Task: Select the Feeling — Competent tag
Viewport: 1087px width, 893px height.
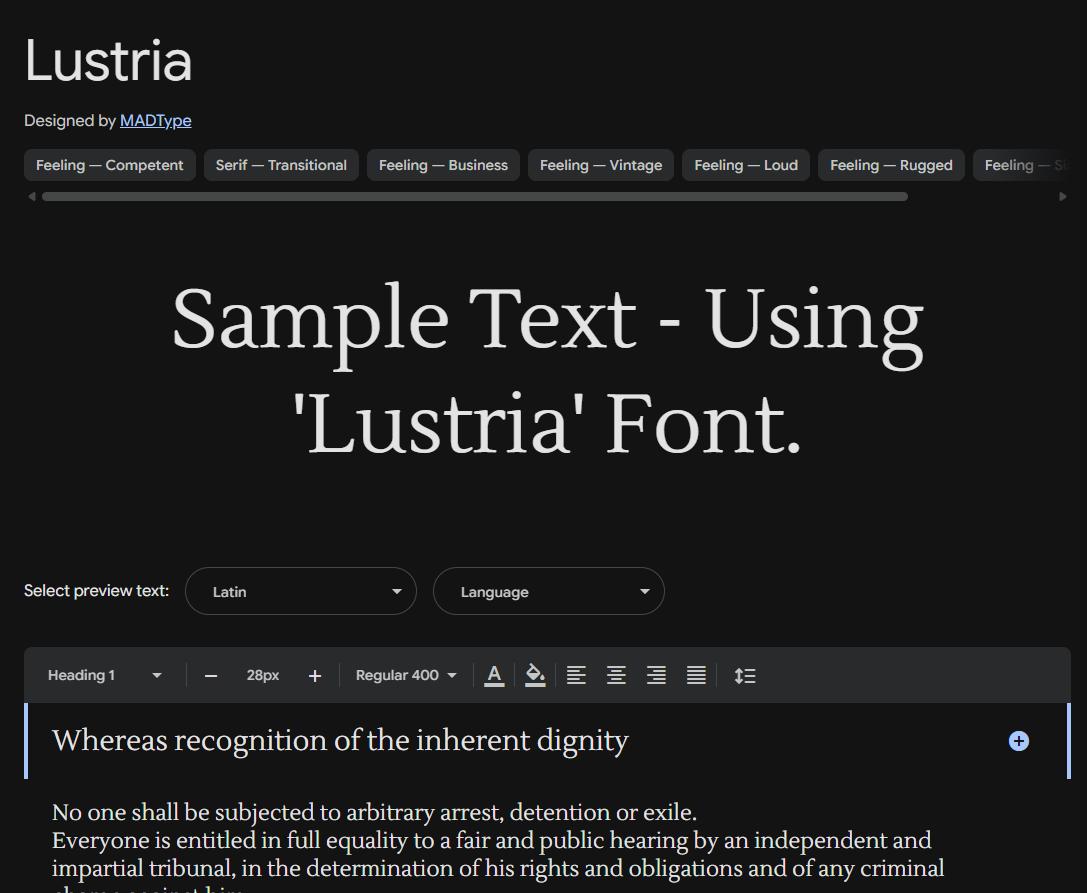Action: [x=110, y=165]
